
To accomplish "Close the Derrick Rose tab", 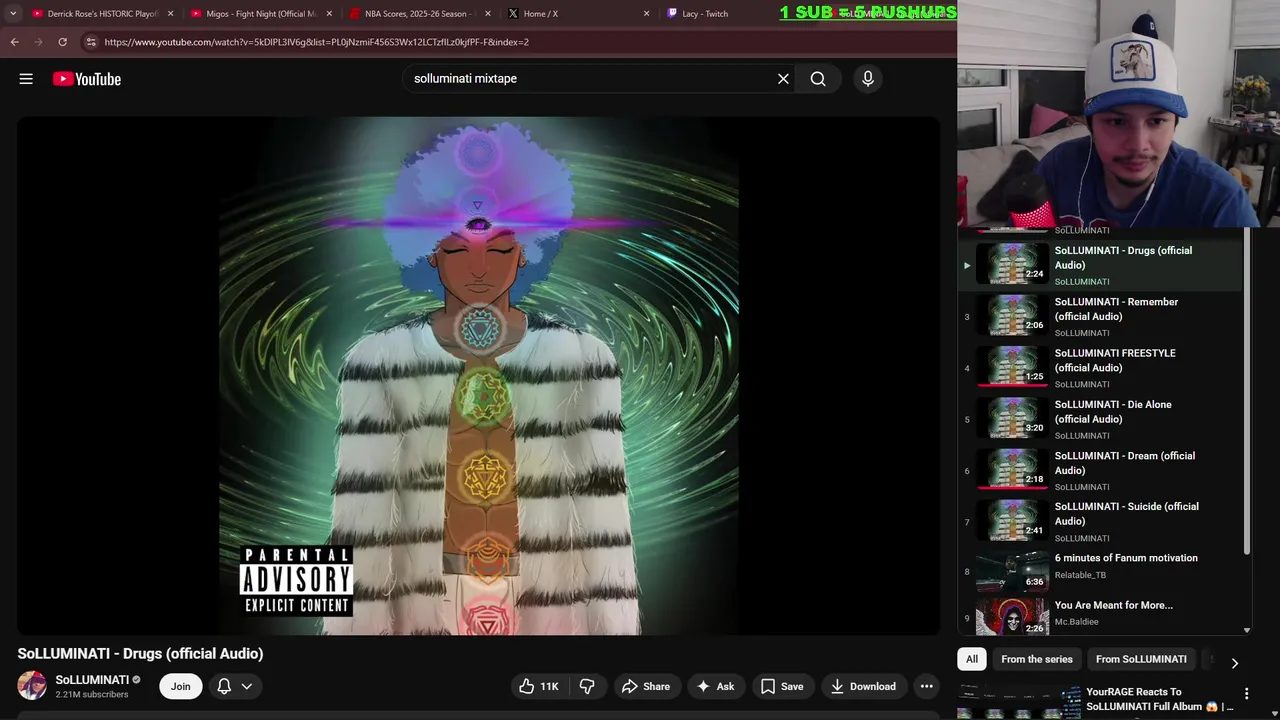I will 170,14.
